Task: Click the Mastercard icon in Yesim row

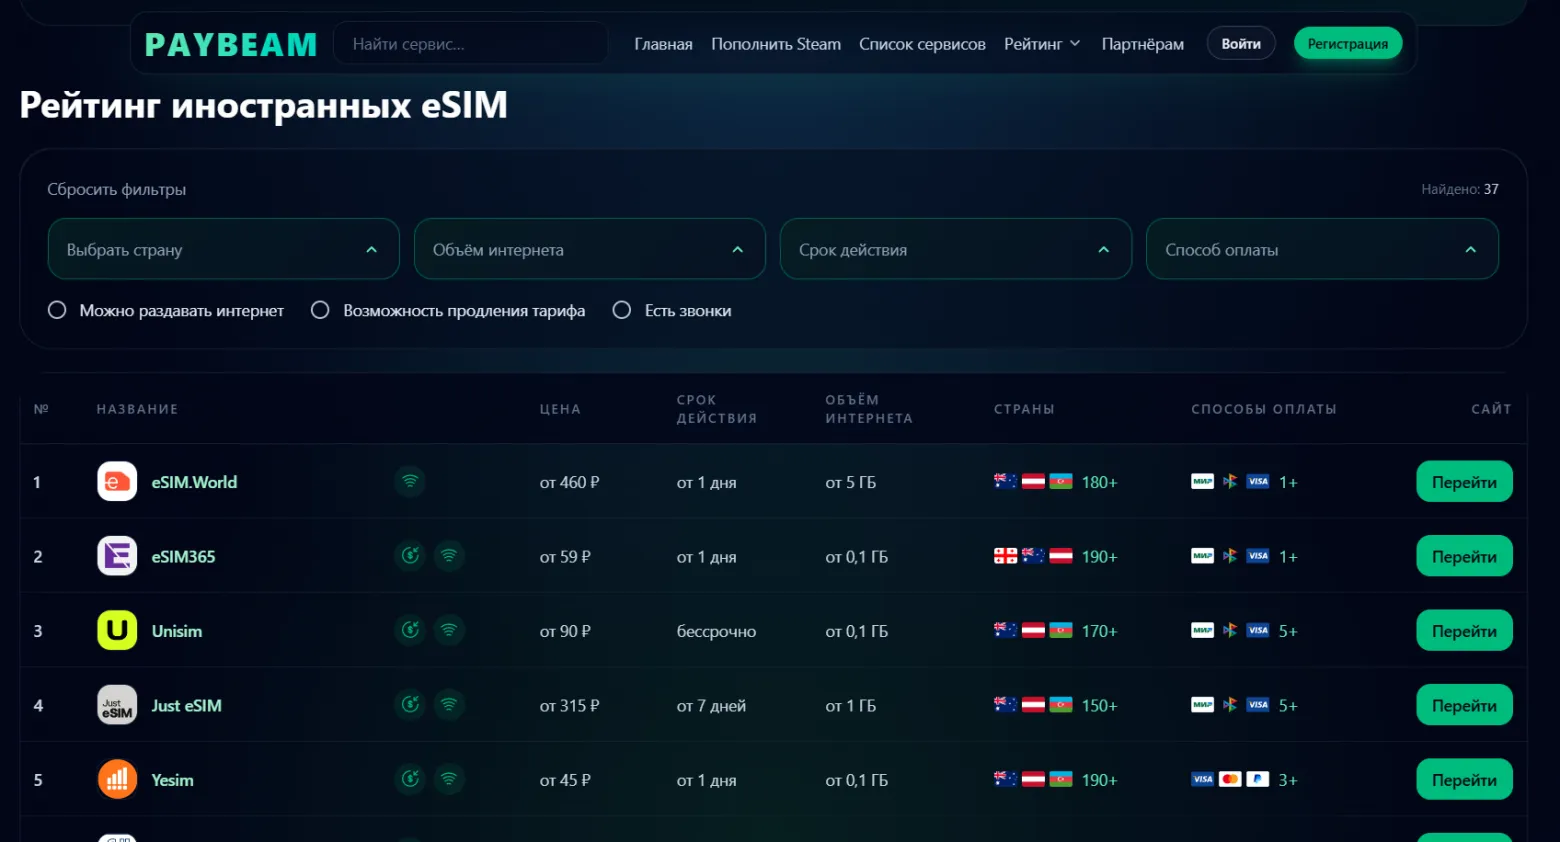Action: pos(1230,780)
